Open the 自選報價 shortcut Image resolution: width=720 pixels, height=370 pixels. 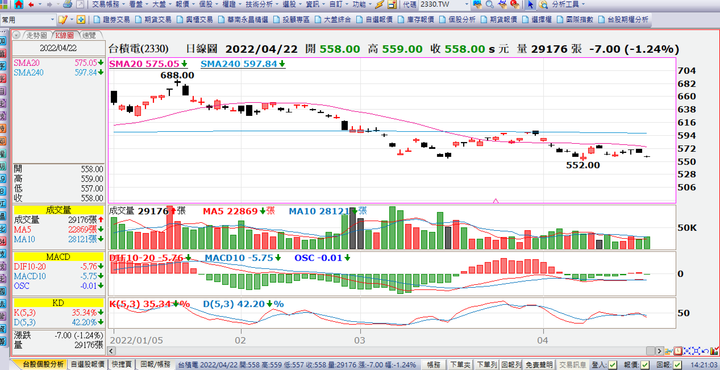point(375,20)
